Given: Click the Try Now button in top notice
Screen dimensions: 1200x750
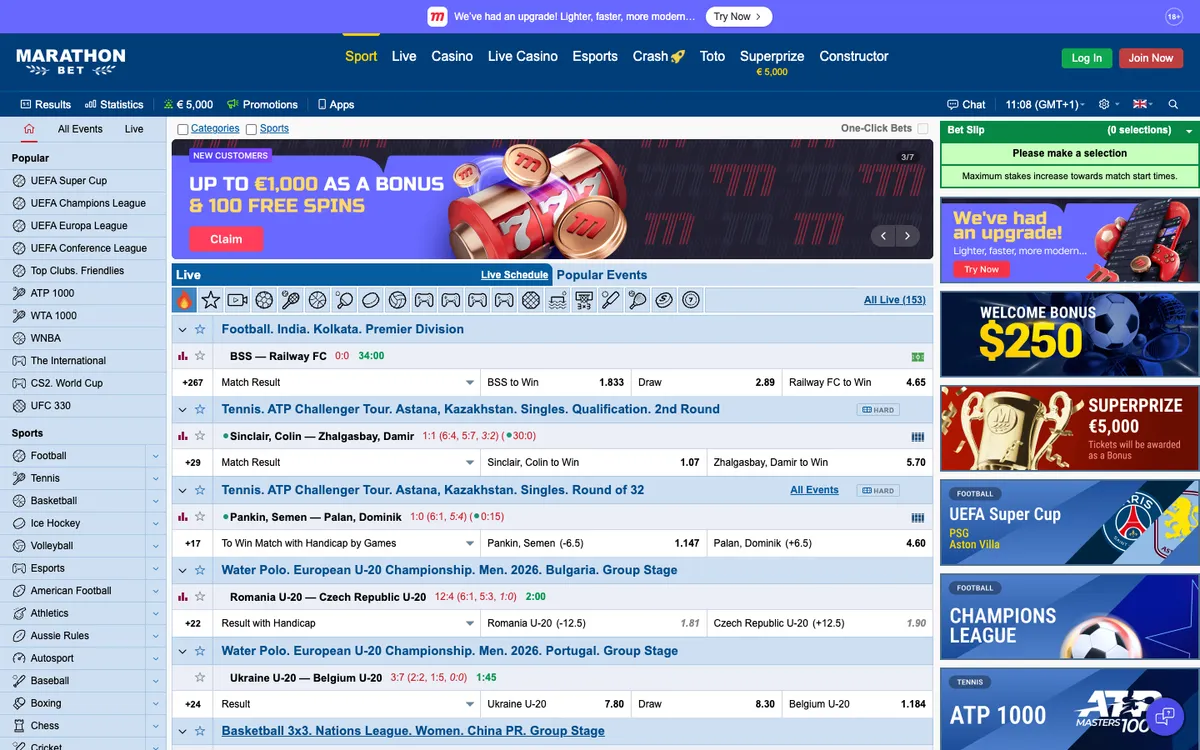Looking at the screenshot, I should [738, 17].
